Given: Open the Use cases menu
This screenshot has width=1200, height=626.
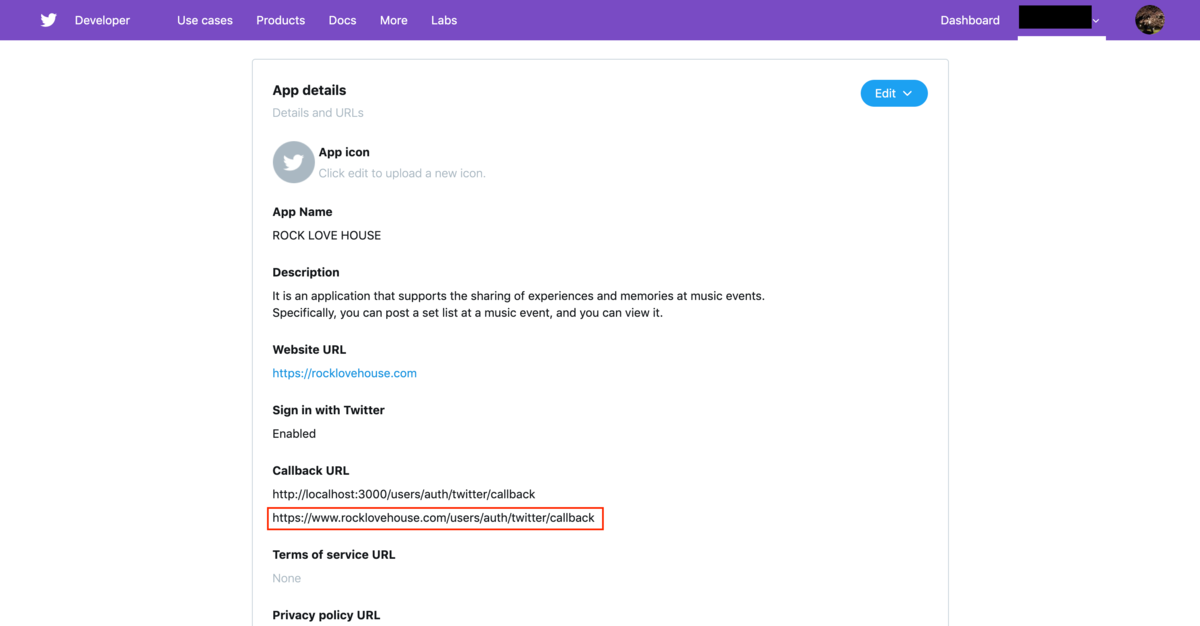Looking at the screenshot, I should (205, 20).
